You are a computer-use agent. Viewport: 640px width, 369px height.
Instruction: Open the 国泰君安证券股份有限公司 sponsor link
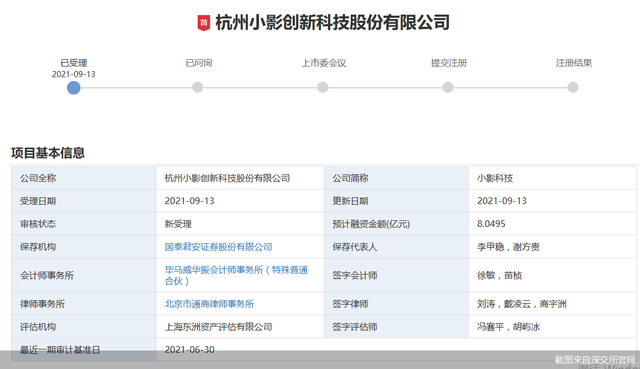(218, 247)
